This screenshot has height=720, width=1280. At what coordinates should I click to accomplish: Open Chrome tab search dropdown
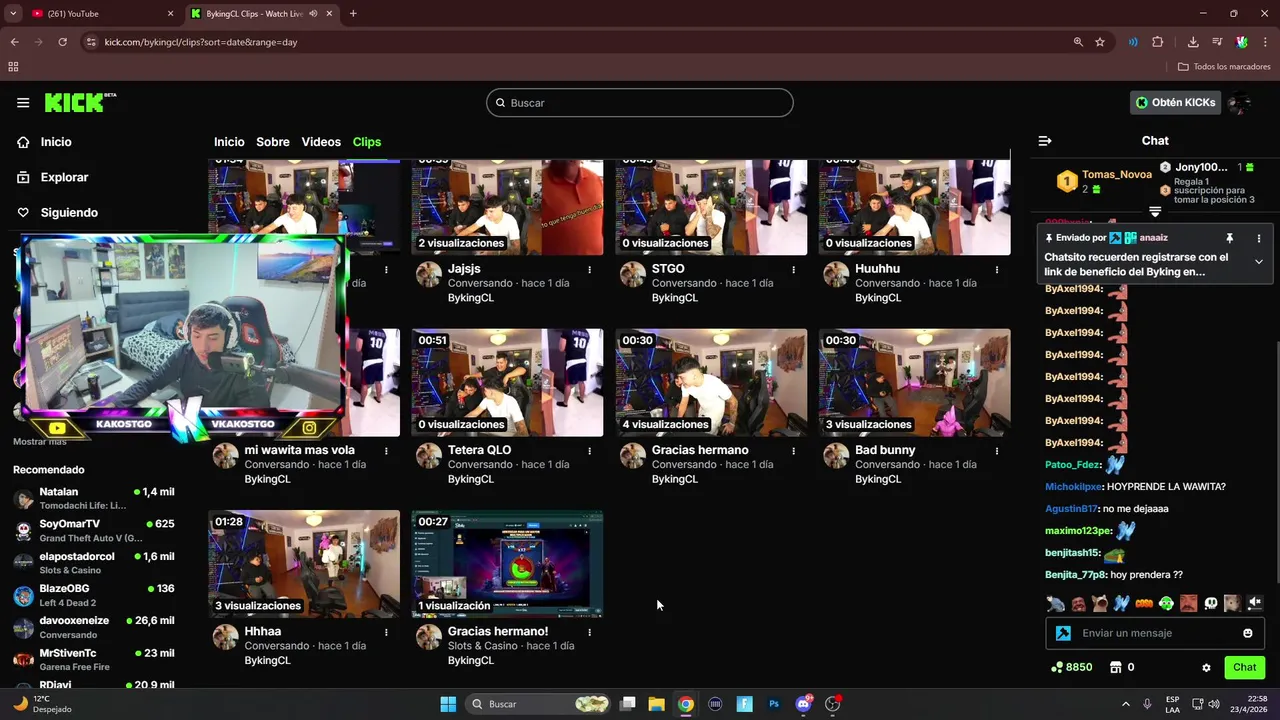click(13, 14)
